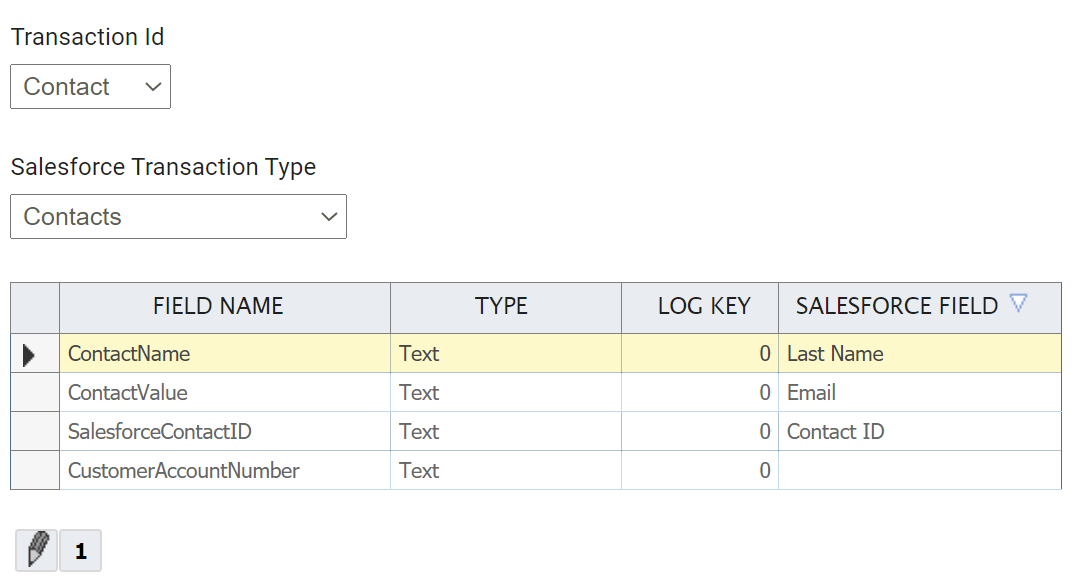Click the filter funnel icon on Salesforce Field
Viewport: 1079px width, 586px height.
click(x=1018, y=303)
